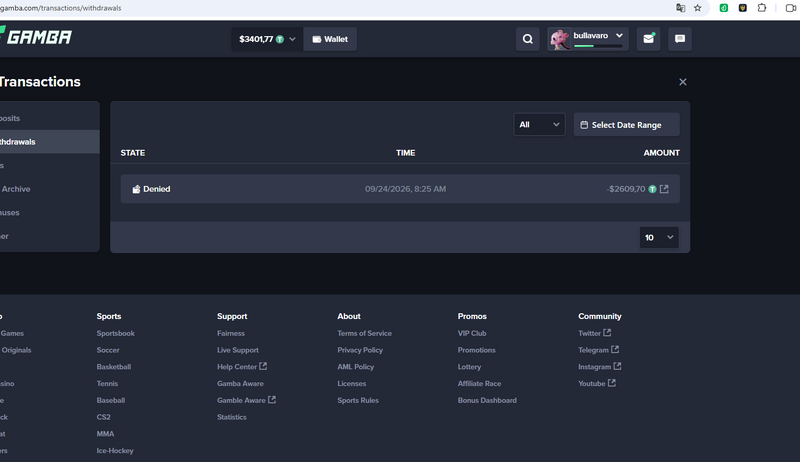Close the Transactions panel
This screenshot has width=800, height=462.
(x=683, y=82)
